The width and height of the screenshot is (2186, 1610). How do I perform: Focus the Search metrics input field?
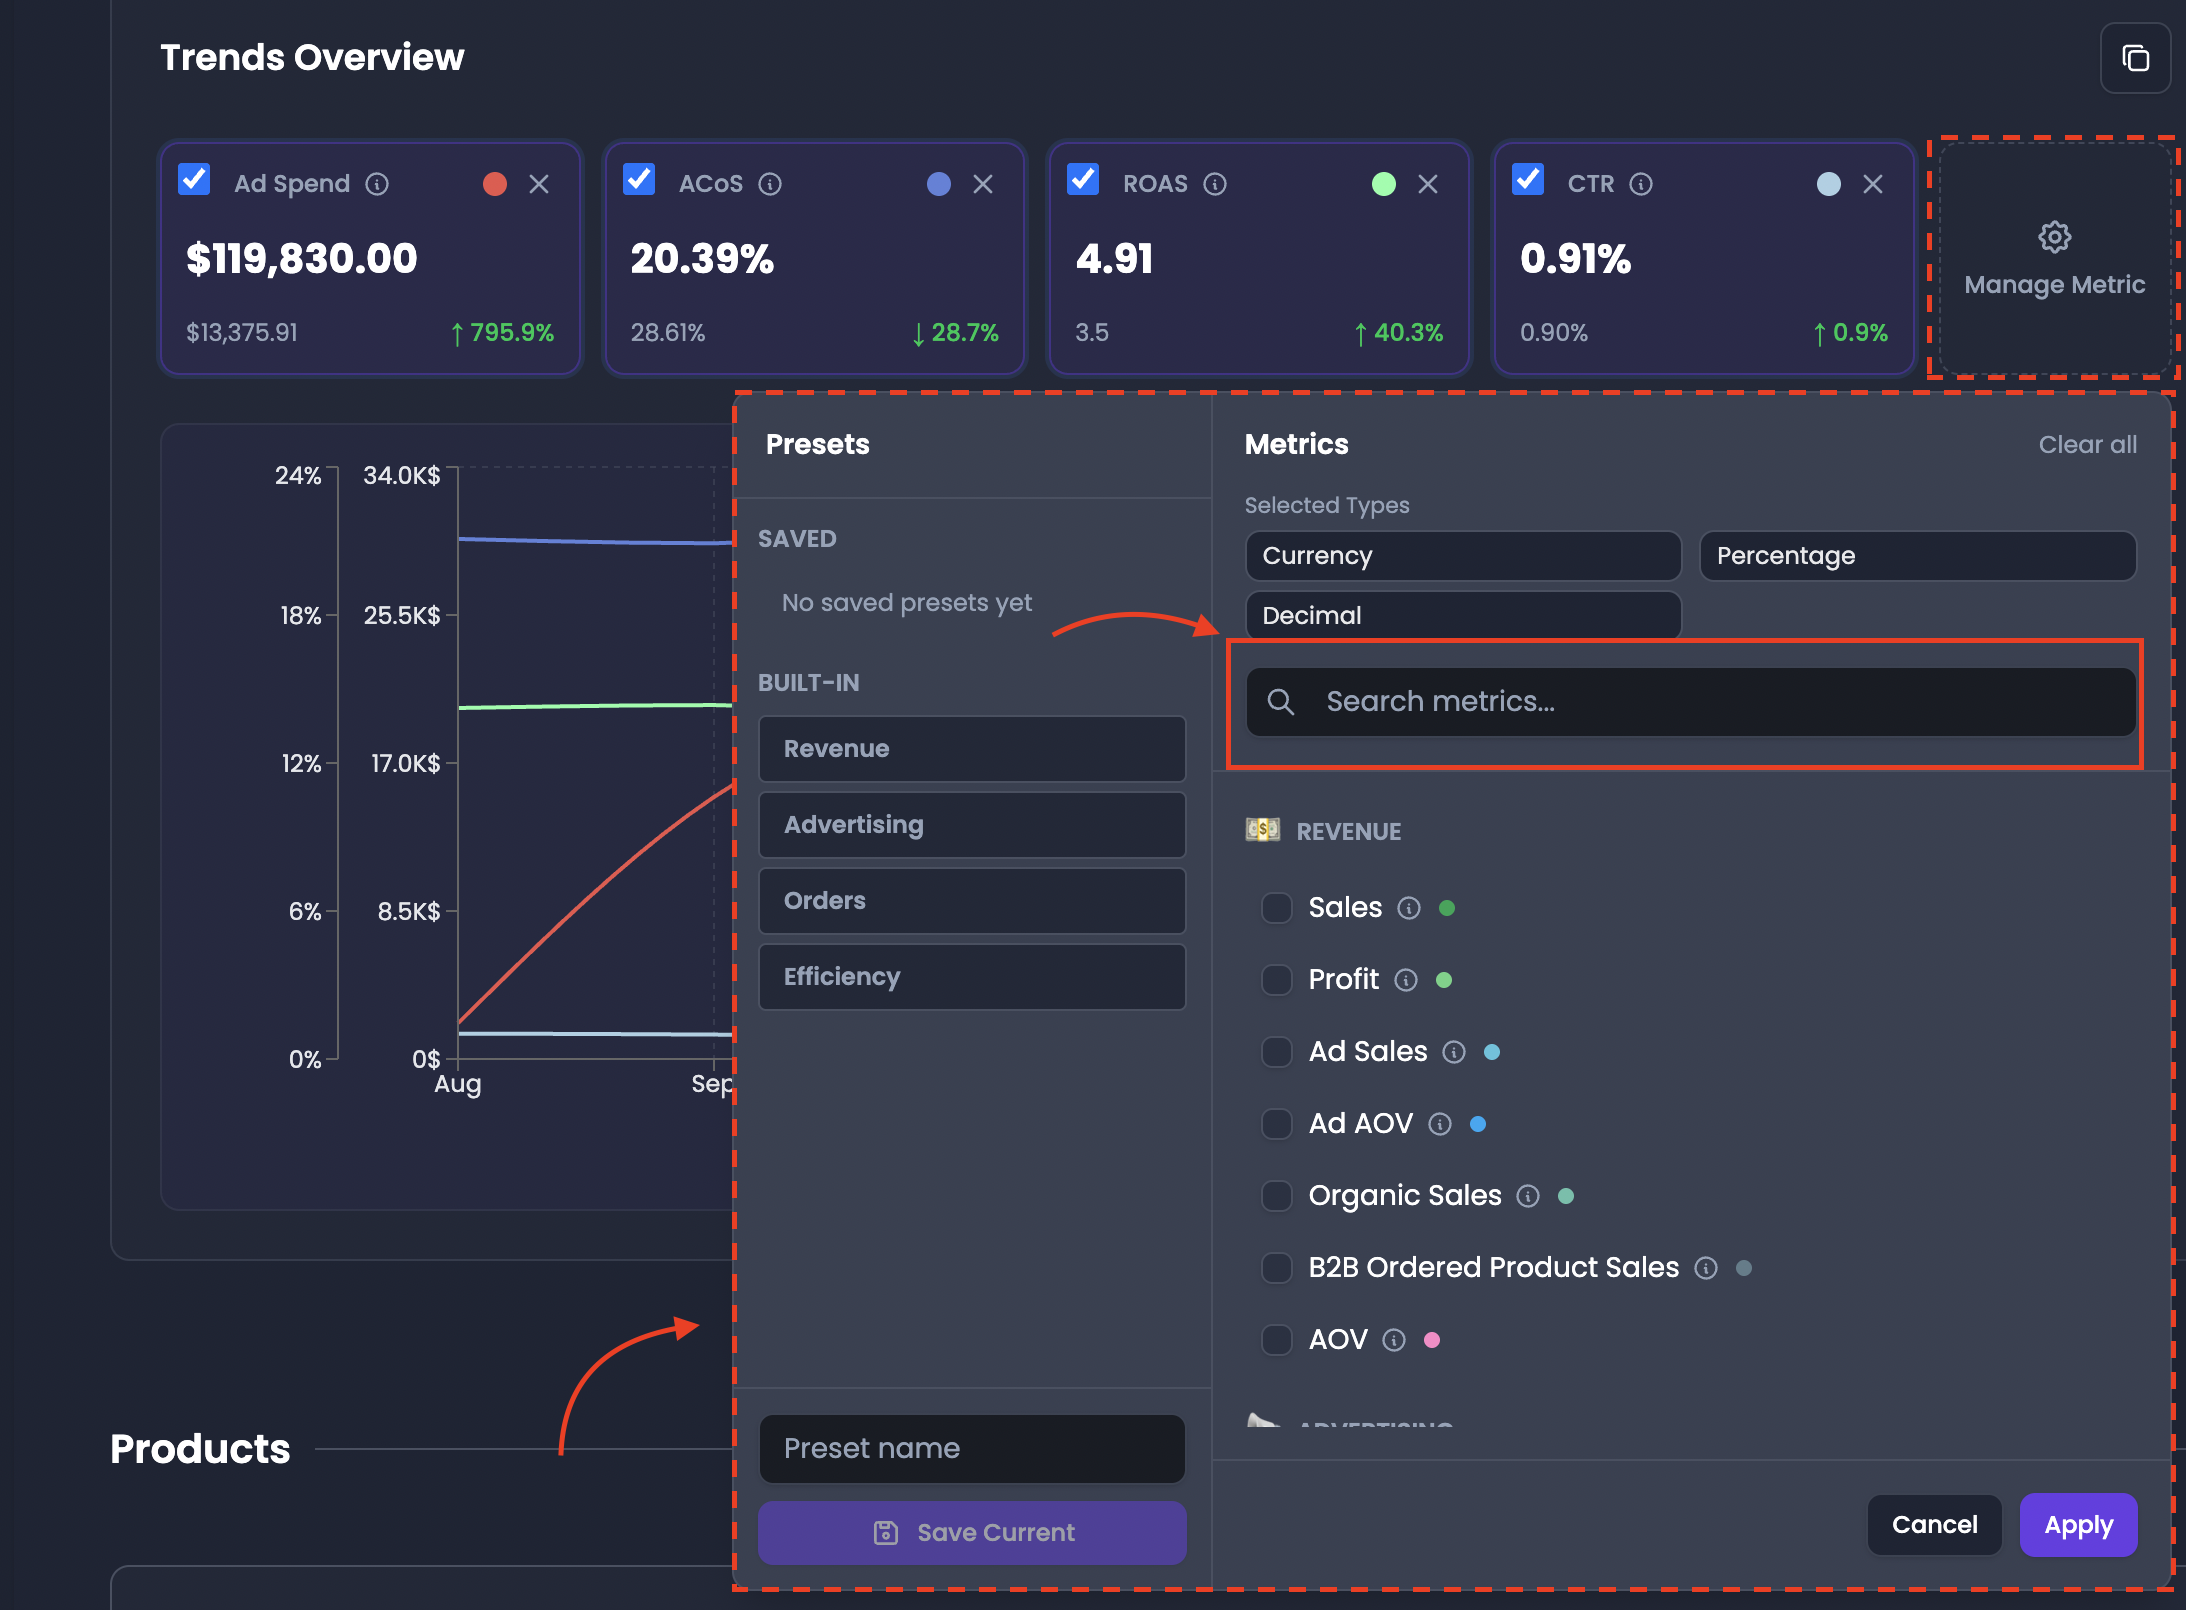pyautogui.click(x=1690, y=702)
